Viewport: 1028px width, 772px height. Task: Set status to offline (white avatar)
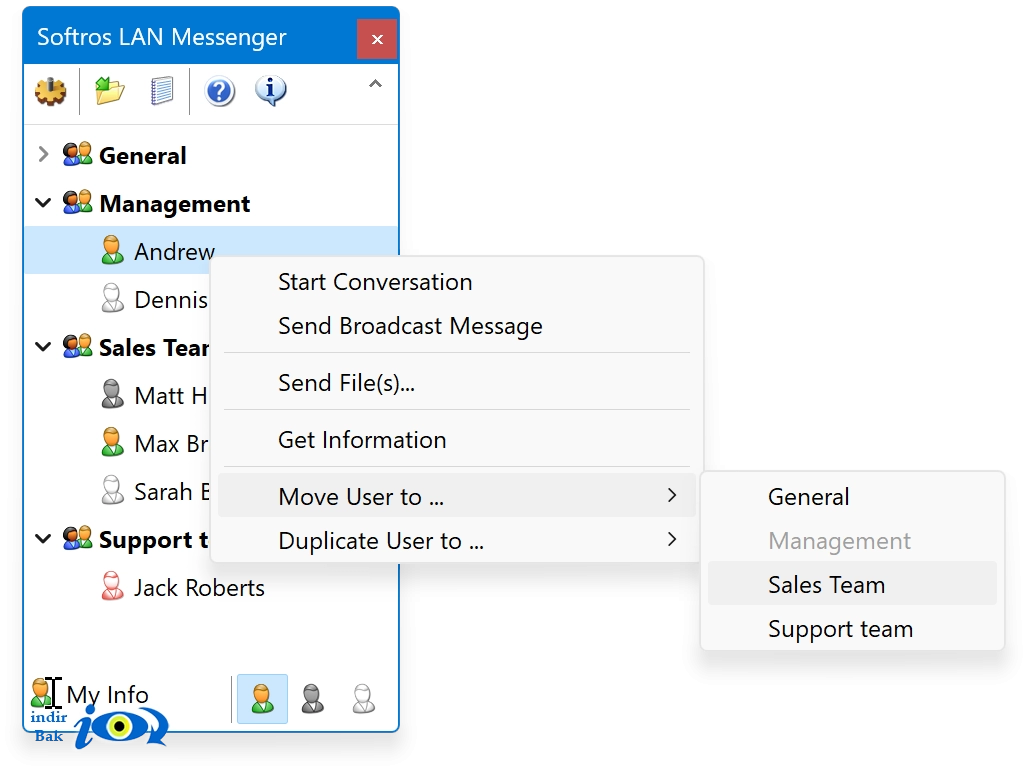(363, 699)
